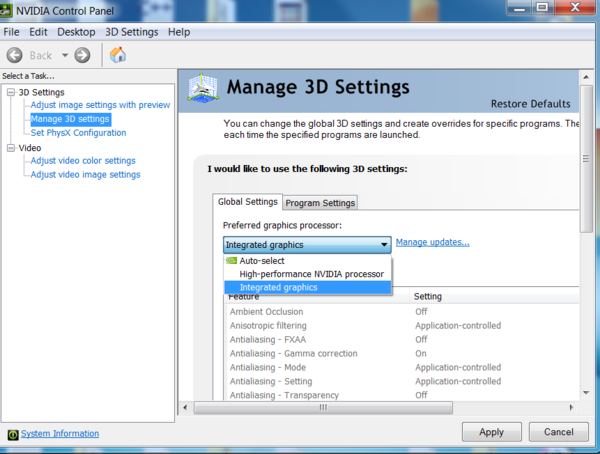Switch to the Global Settings tab
Viewport: 600px width, 454px height.
click(248, 202)
